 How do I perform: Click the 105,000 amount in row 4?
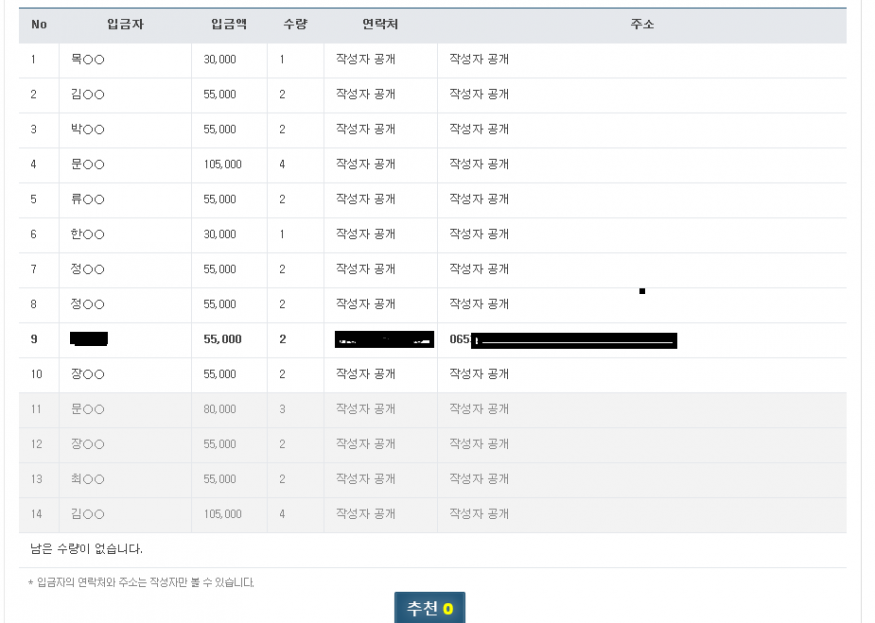[x=222, y=165]
